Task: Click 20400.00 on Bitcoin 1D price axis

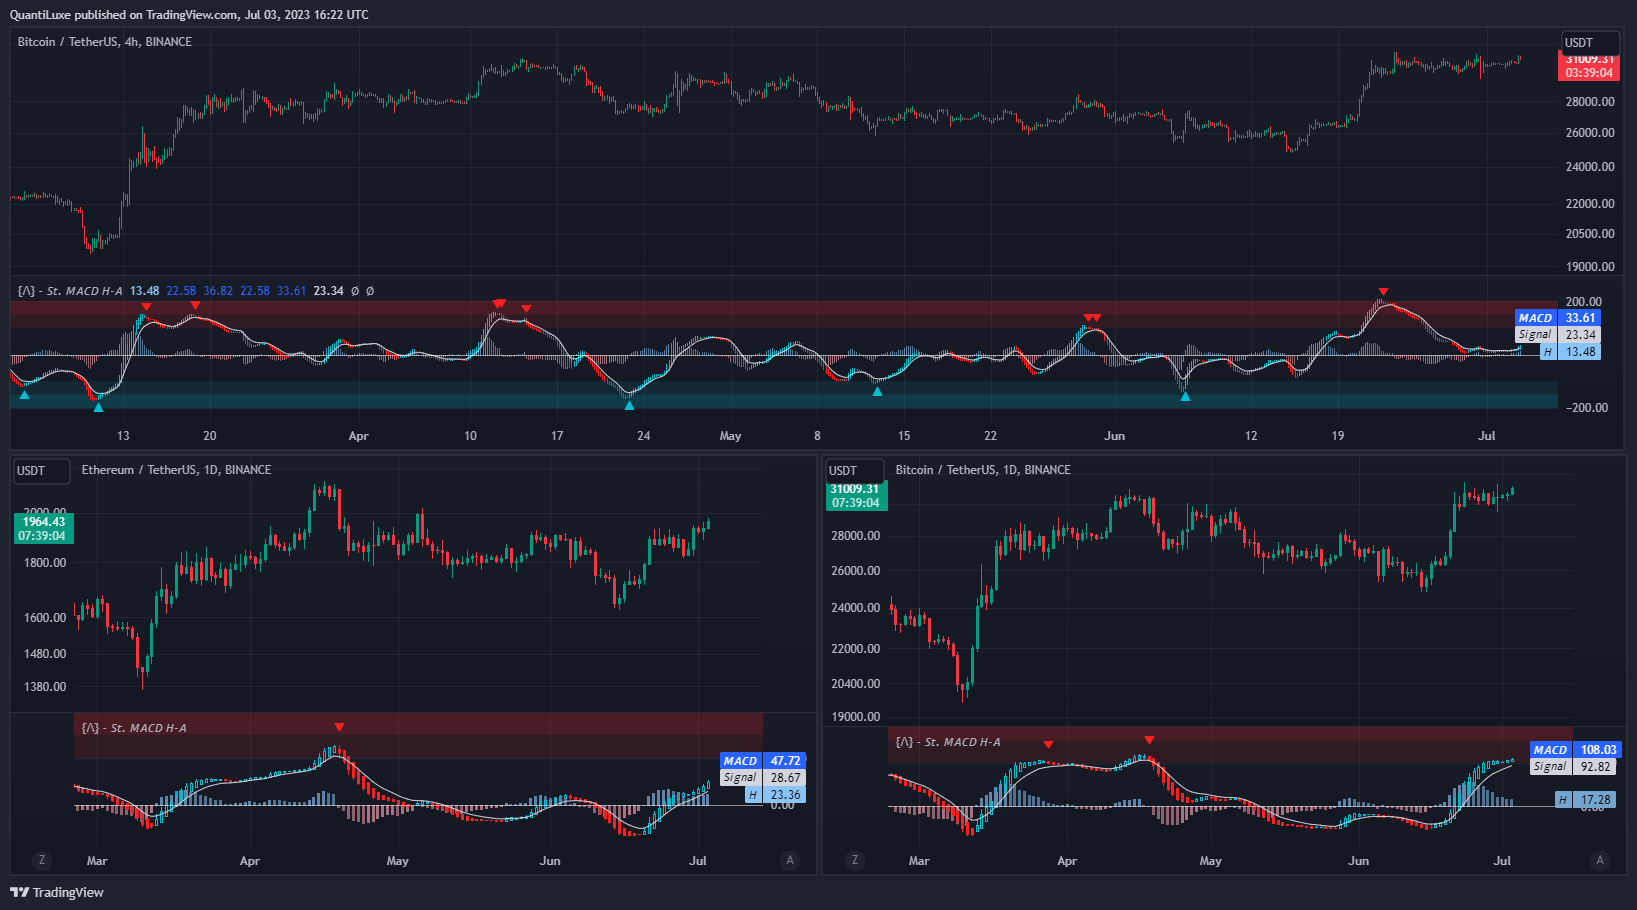Action: pyautogui.click(x=856, y=684)
